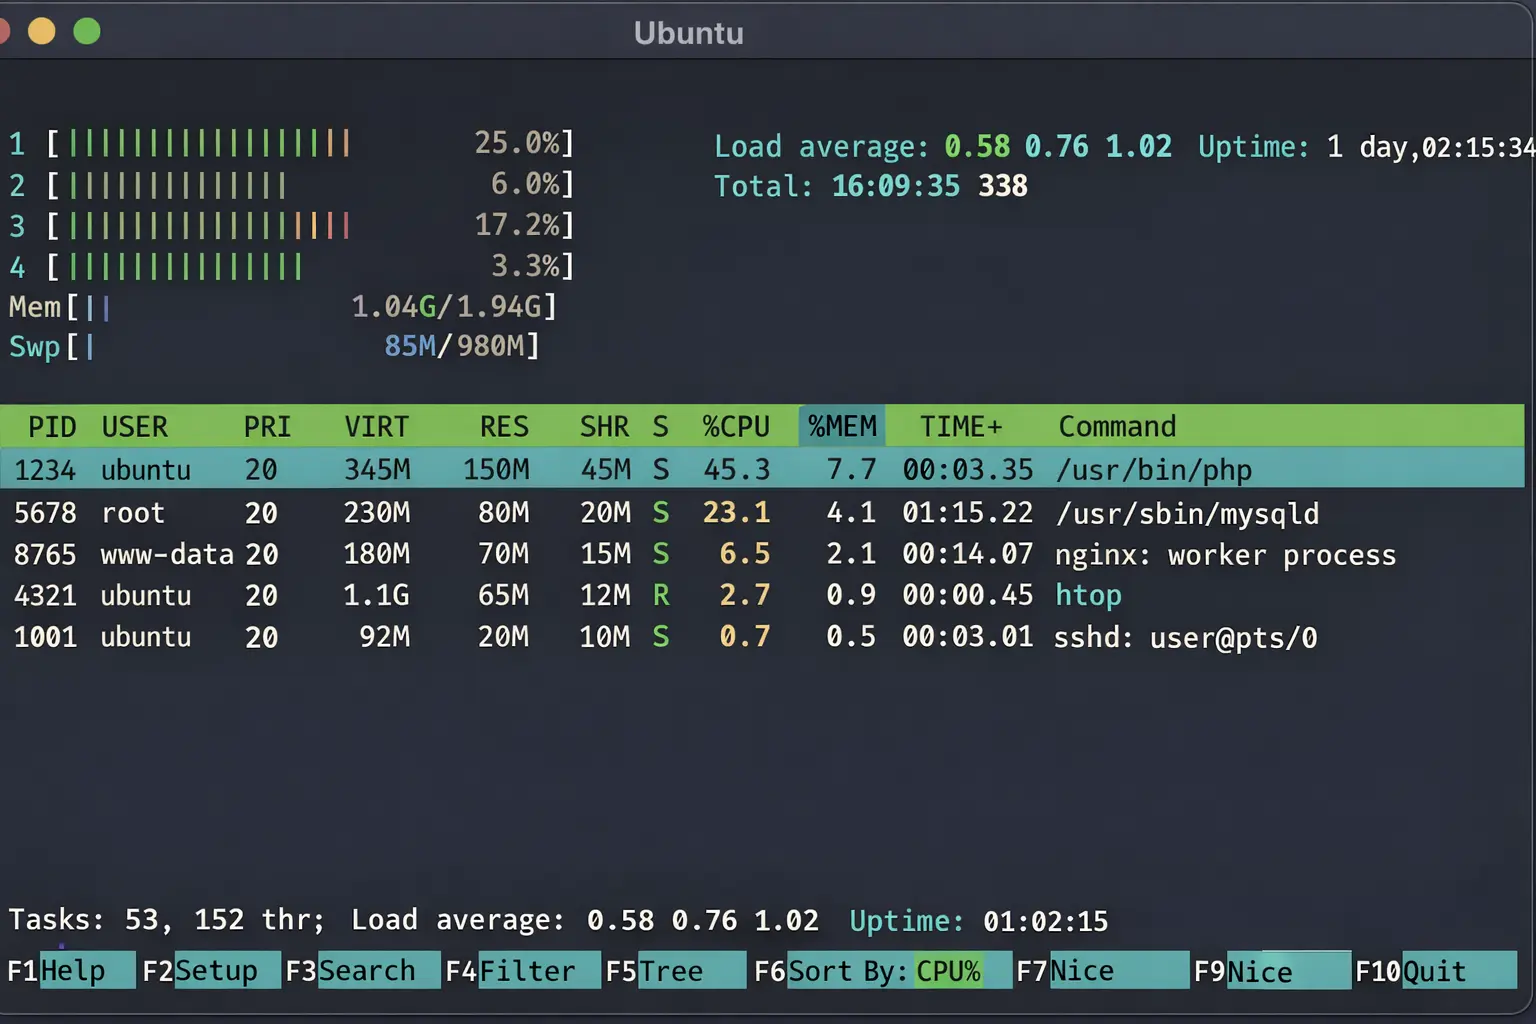Open the F6 Sort By CPU% option
The width and height of the screenshot is (1536, 1024).
point(882,971)
